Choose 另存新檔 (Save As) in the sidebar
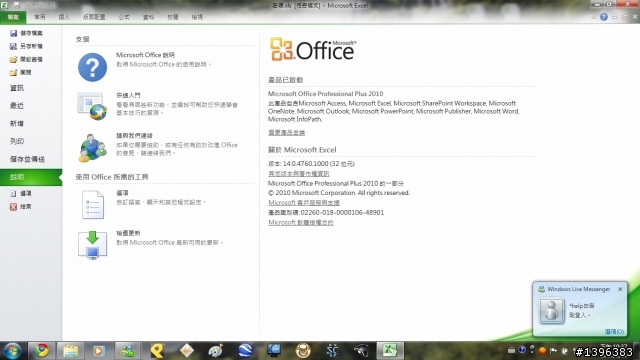The height and width of the screenshot is (360, 640). tap(26, 46)
